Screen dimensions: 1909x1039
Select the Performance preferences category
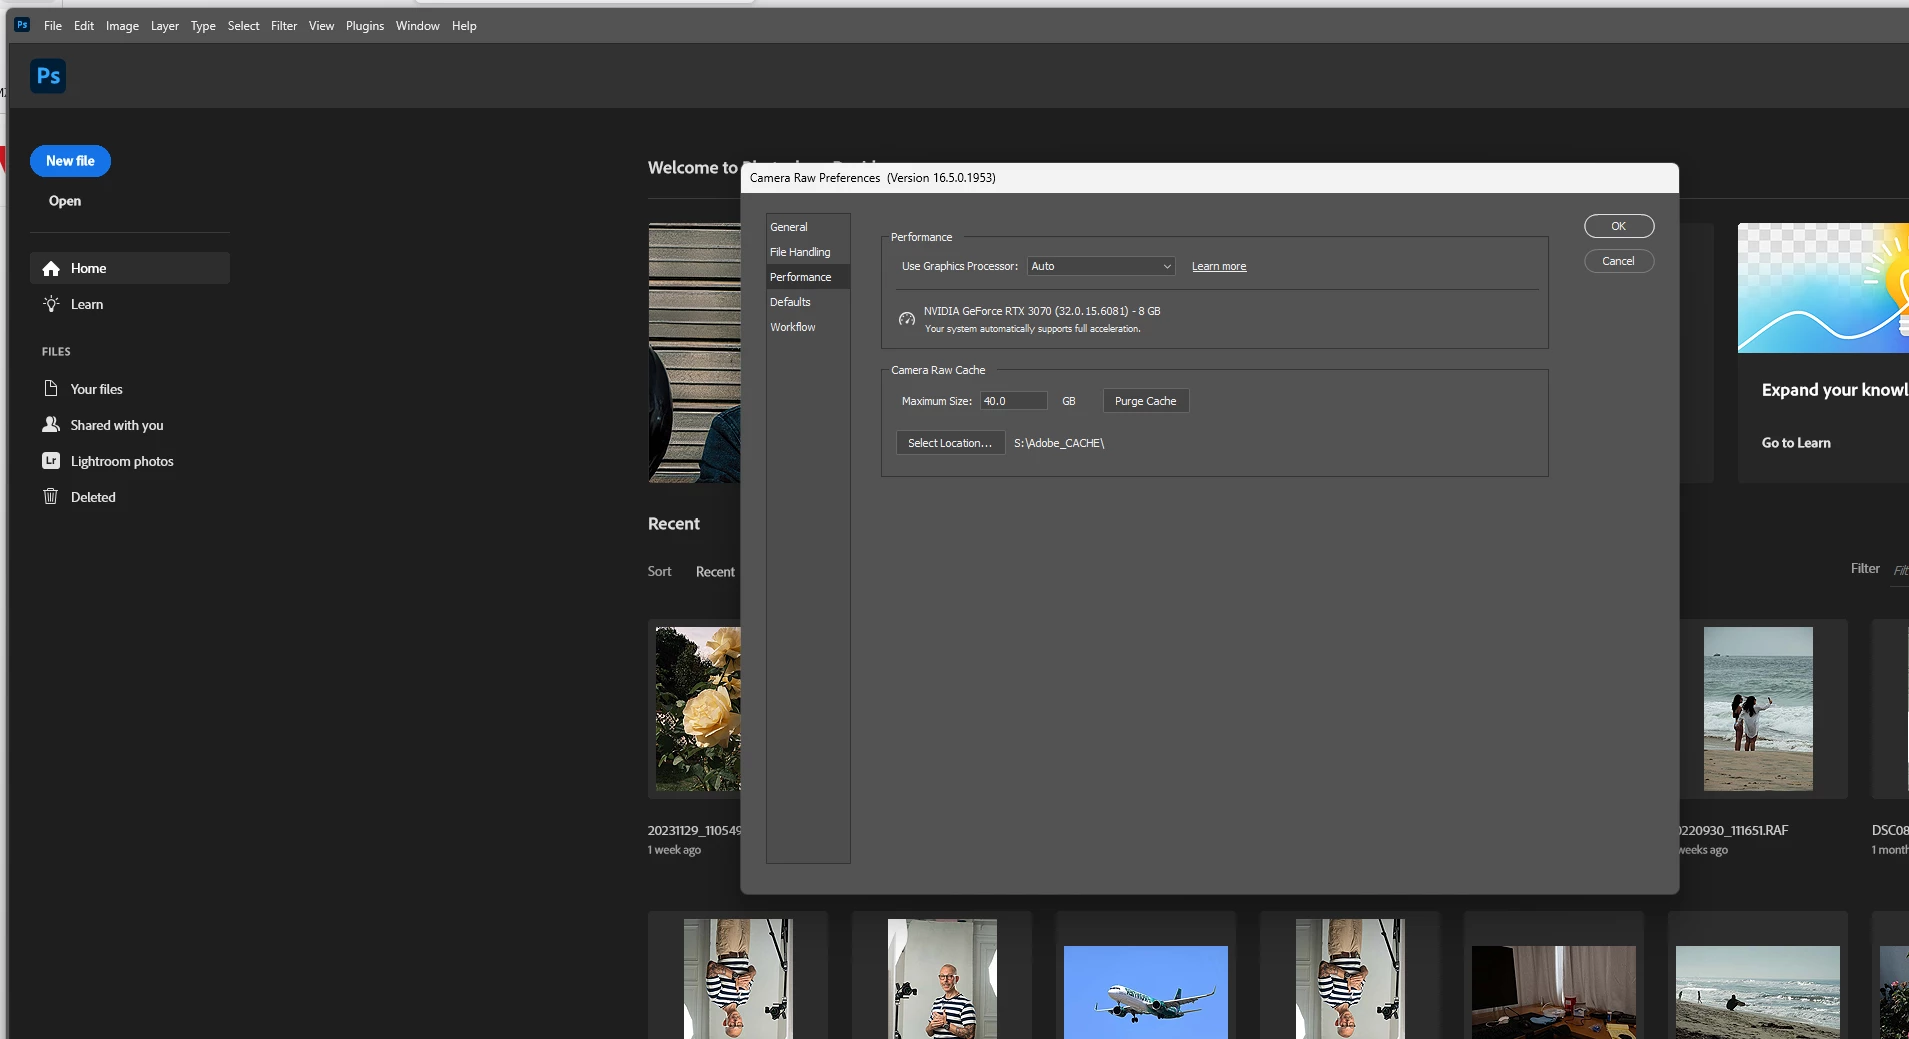tap(808, 277)
